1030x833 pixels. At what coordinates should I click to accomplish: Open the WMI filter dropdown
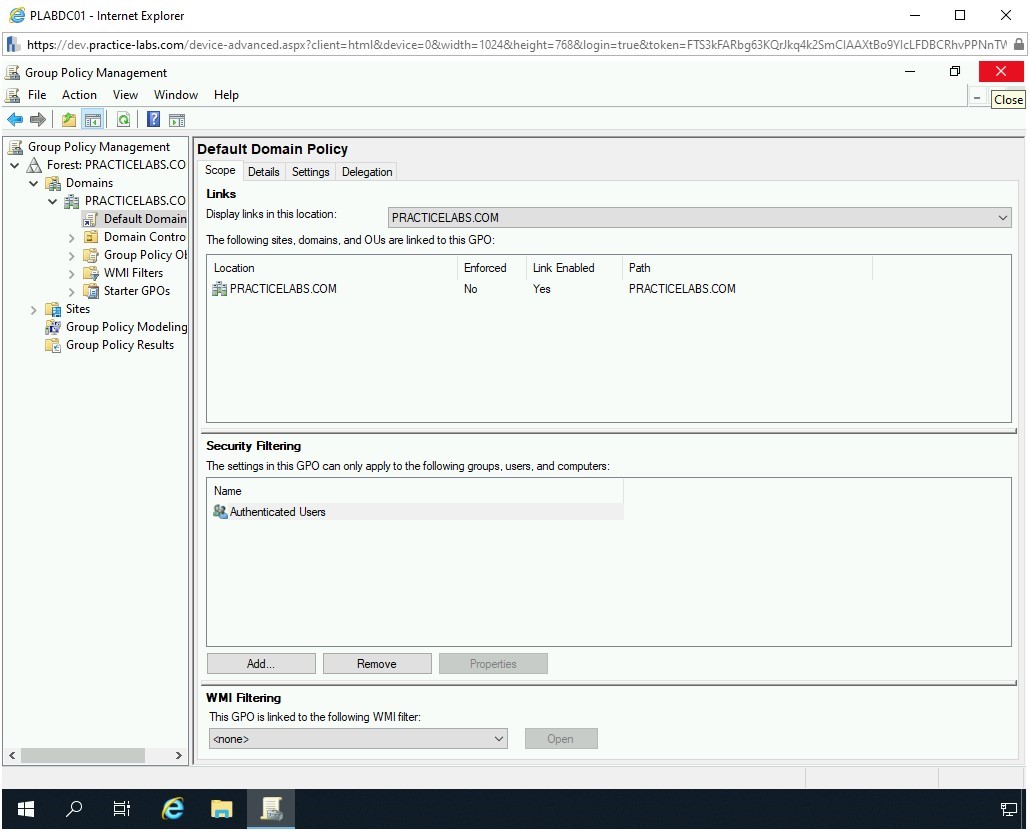point(358,739)
